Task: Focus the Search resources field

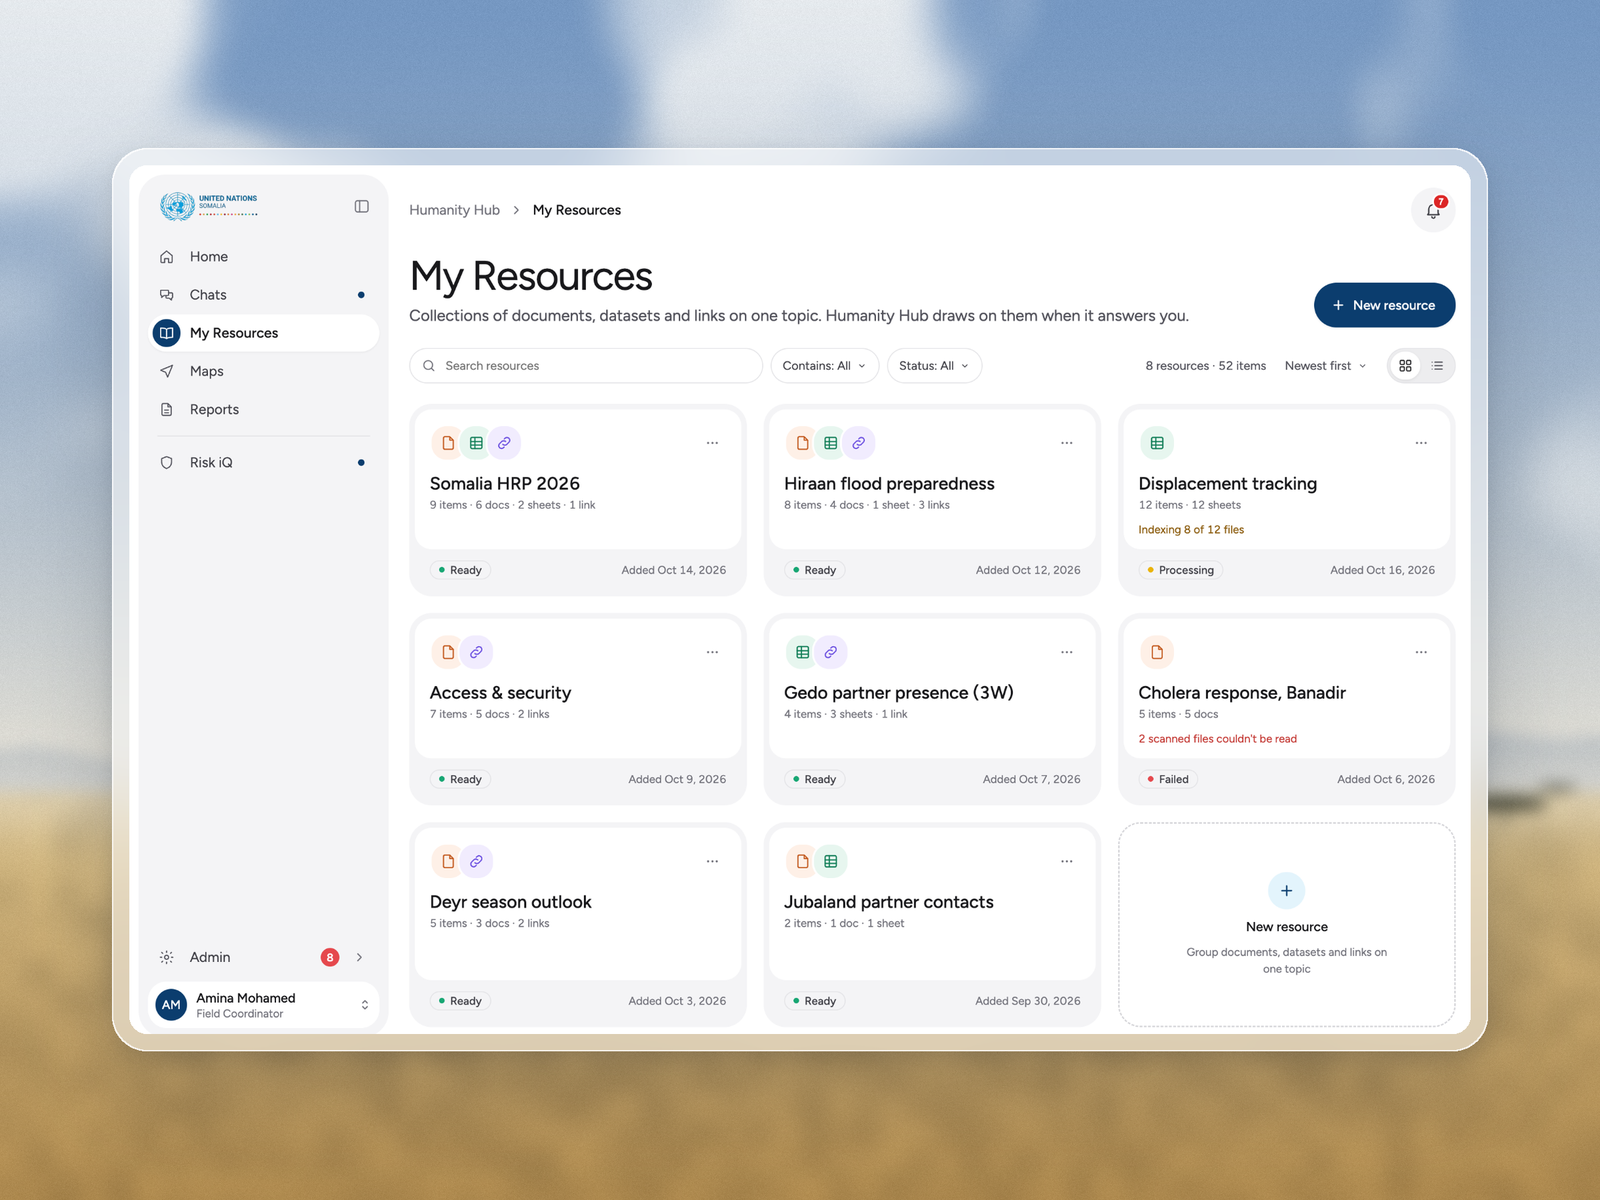Action: 586,366
